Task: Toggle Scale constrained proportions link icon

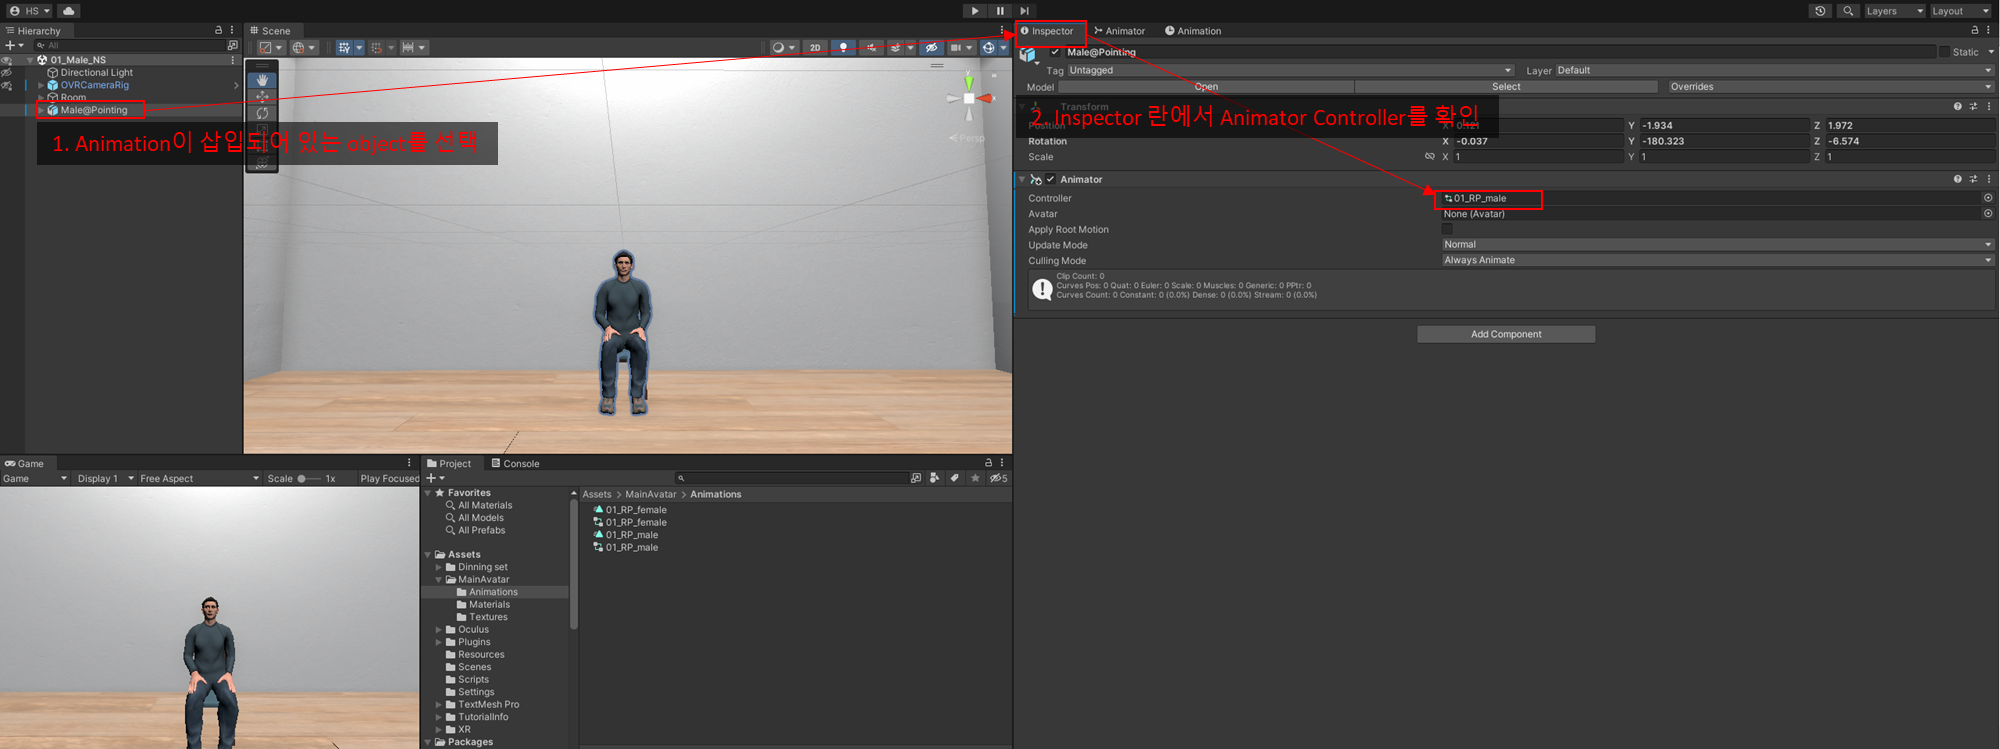Action: (x=1429, y=157)
